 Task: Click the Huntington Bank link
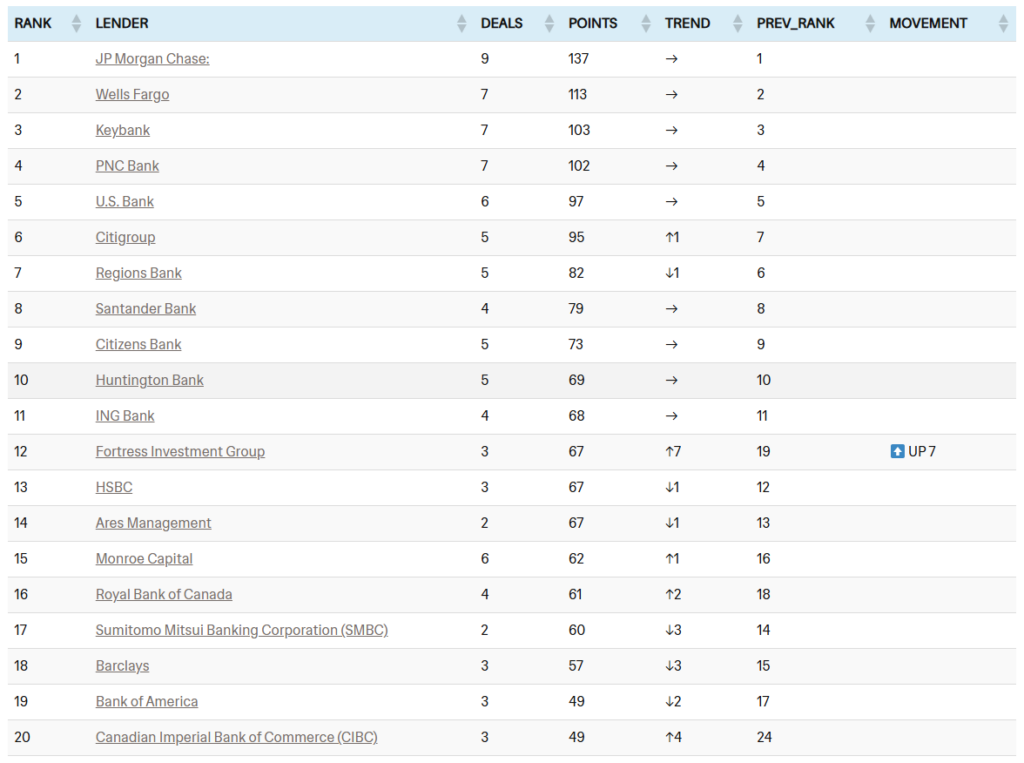pyautogui.click(x=149, y=380)
